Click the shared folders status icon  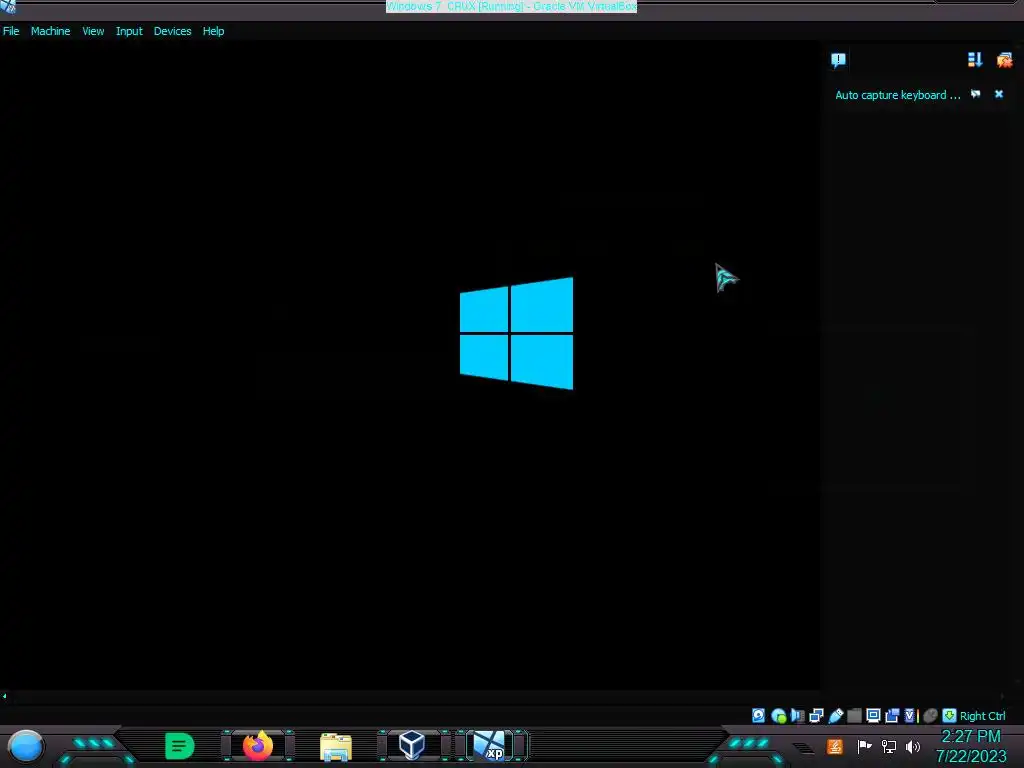point(854,716)
